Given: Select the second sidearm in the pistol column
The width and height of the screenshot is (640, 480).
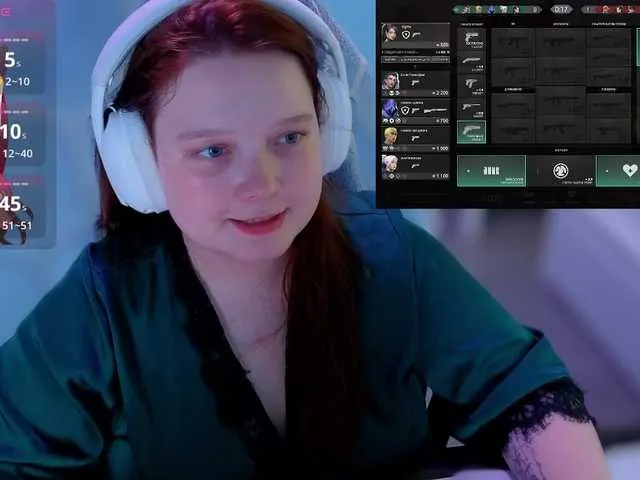Looking at the screenshot, I should 472,62.
